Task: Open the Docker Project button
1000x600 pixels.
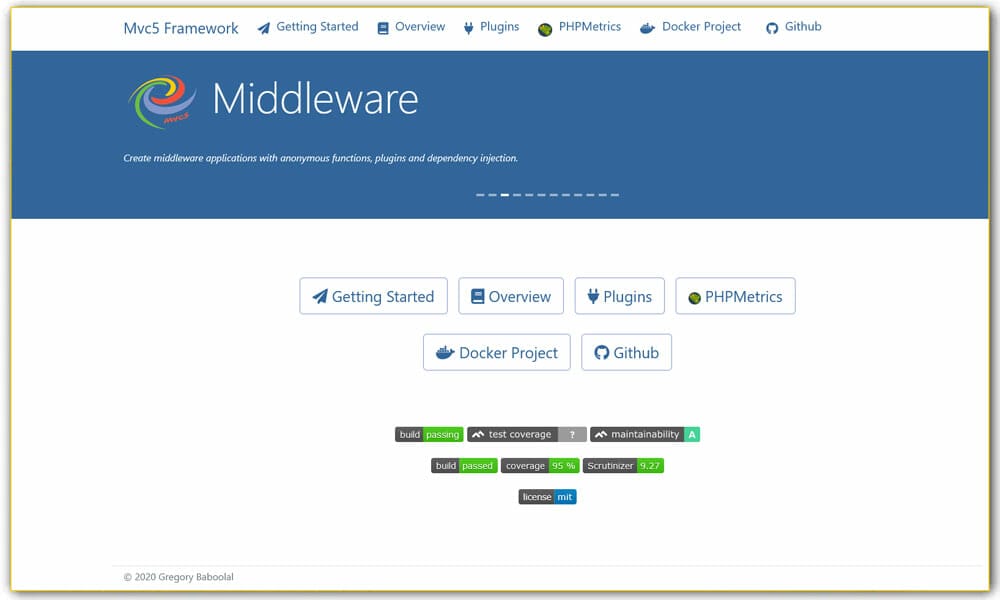Action: pyautogui.click(x=497, y=352)
